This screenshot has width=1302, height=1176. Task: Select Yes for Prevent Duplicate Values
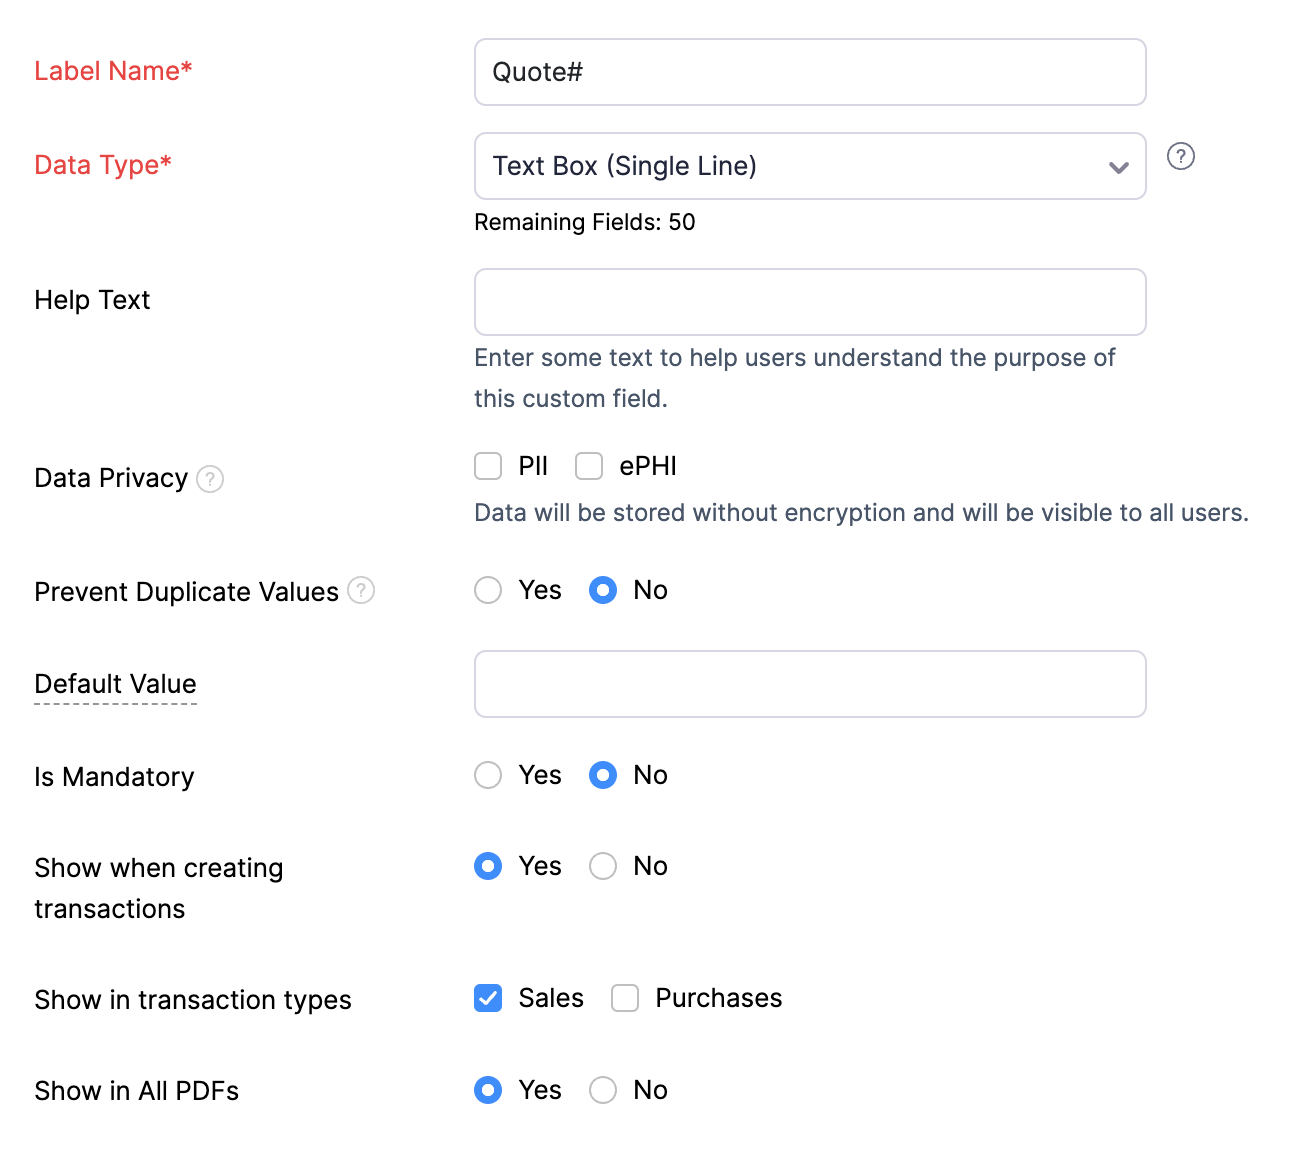(488, 590)
